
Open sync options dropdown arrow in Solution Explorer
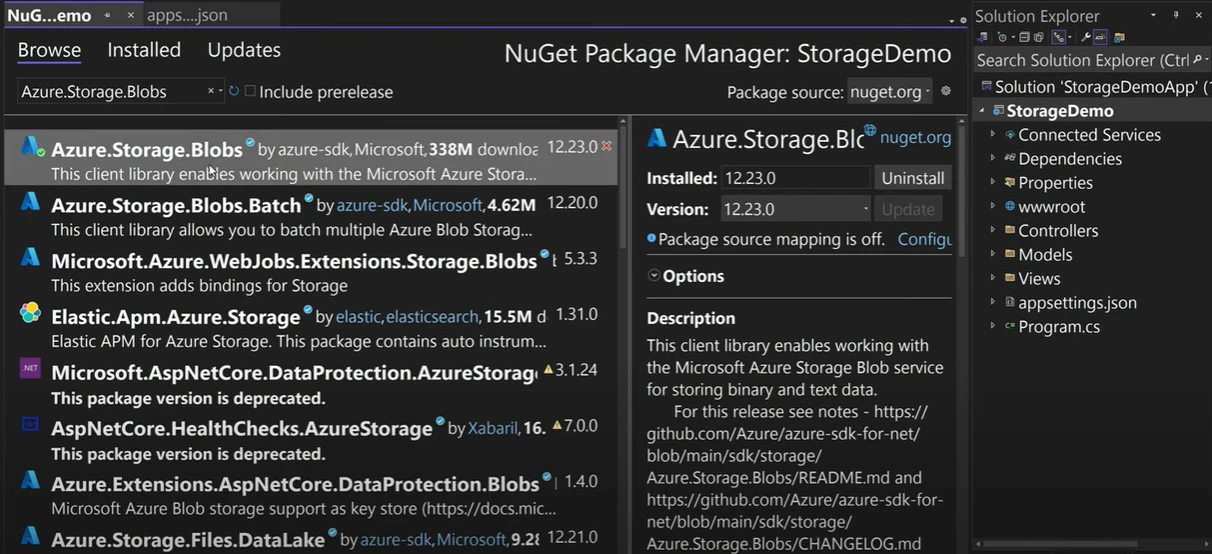point(1070,37)
